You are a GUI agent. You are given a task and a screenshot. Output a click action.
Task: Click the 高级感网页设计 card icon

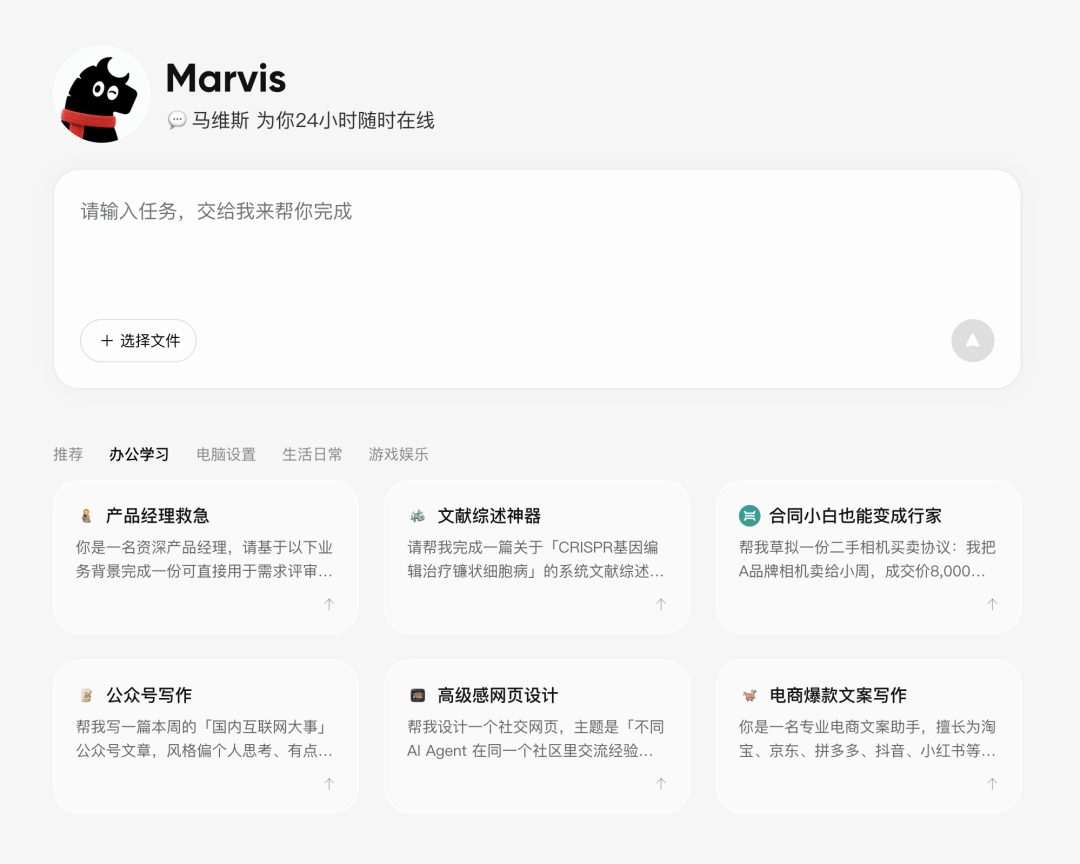point(417,695)
